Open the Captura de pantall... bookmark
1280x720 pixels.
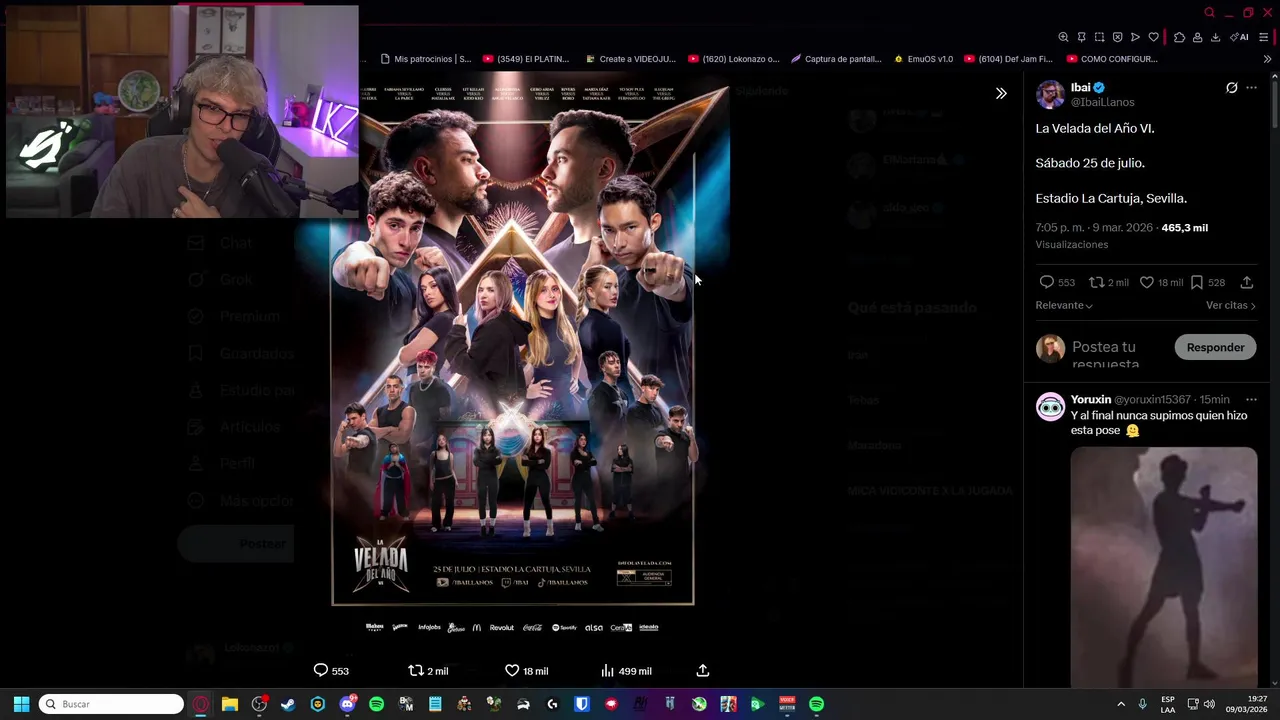pyautogui.click(x=836, y=59)
